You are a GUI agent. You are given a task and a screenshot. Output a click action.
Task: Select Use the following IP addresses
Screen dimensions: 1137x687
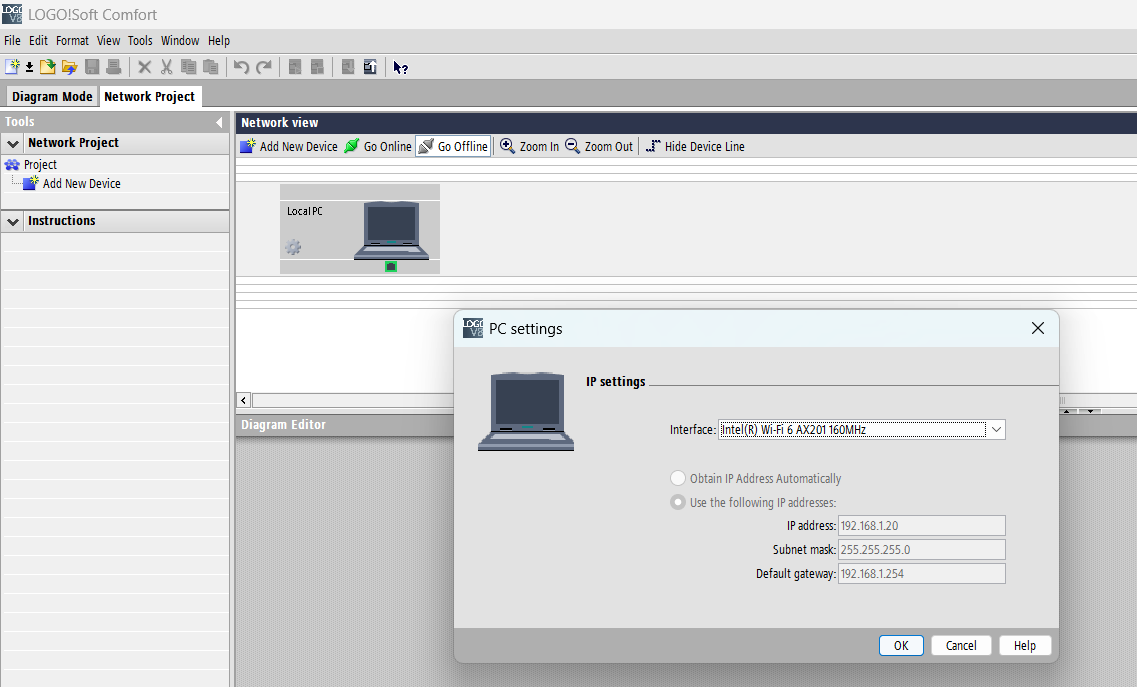click(x=678, y=502)
